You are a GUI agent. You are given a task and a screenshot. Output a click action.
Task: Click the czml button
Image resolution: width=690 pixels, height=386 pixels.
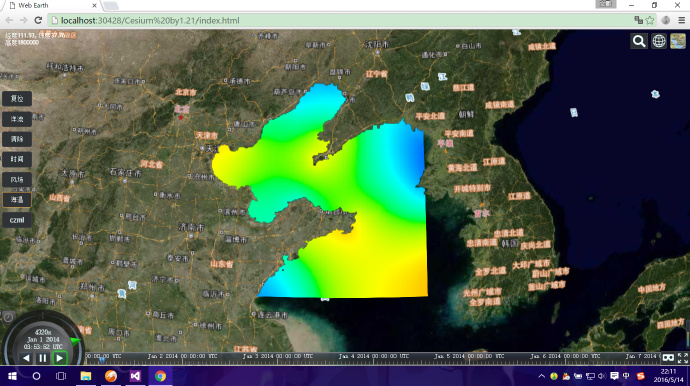(x=17, y=220)
